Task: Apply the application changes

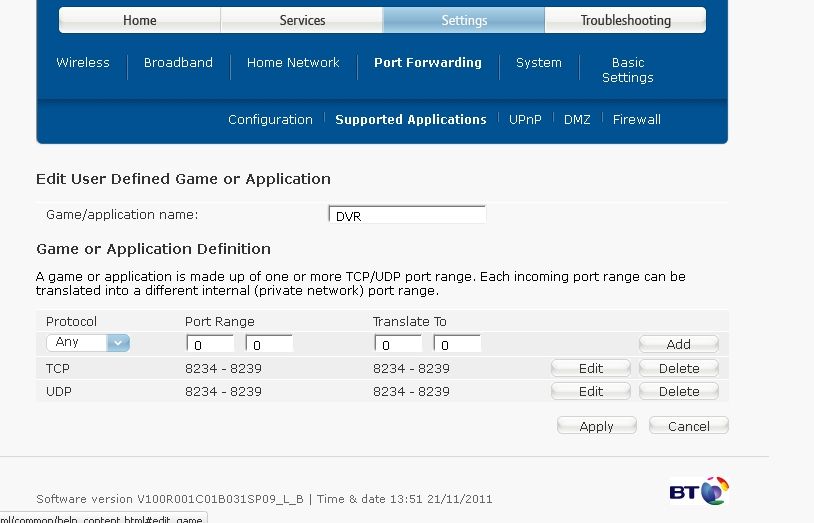Action: (596, 426)
